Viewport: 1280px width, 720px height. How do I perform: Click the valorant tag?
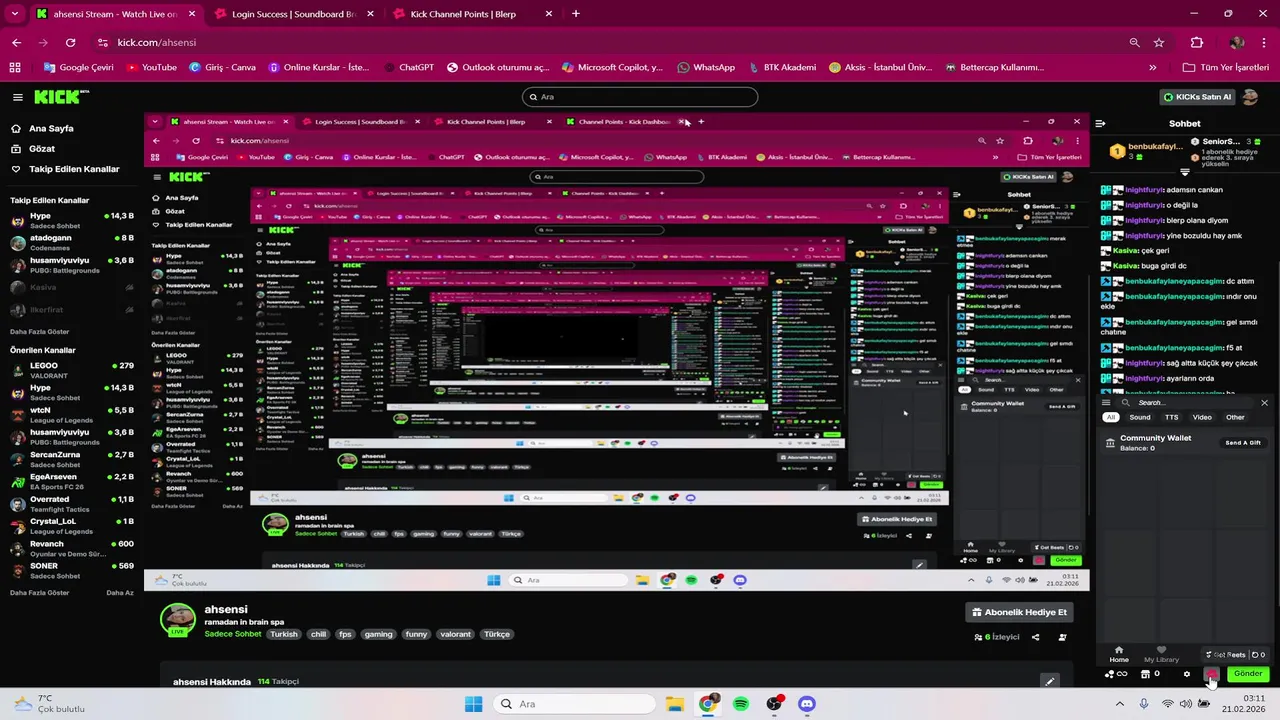[x=456, y=634]
